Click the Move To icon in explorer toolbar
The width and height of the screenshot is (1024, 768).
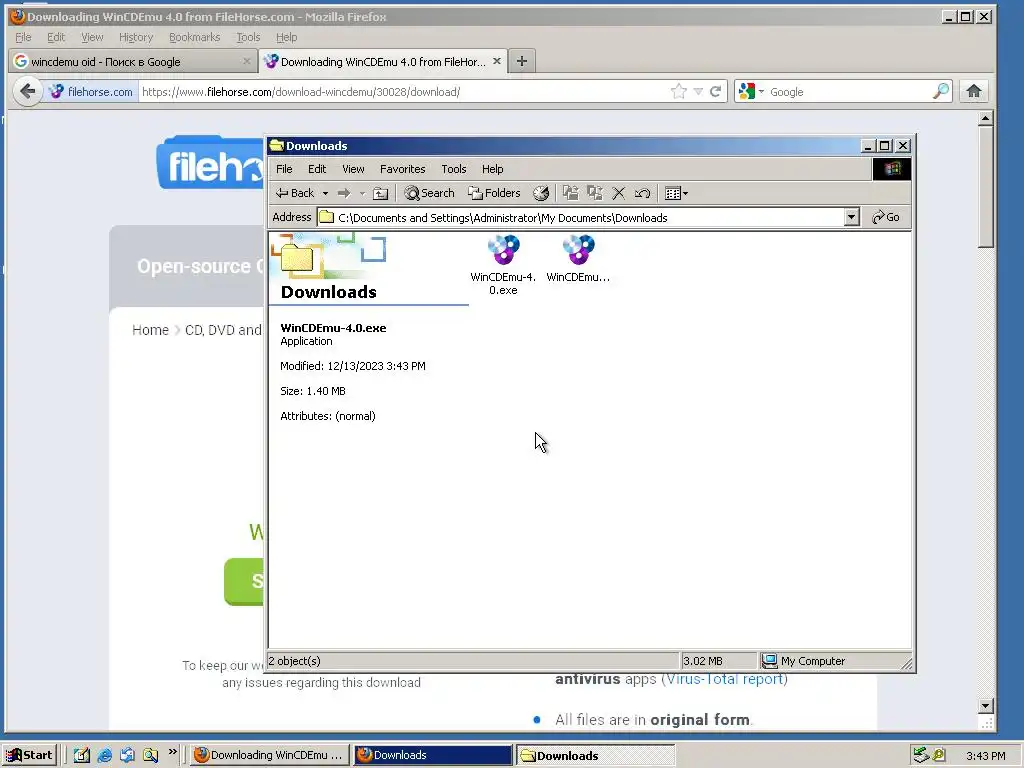pyautogui.click(x=571, y=193)
